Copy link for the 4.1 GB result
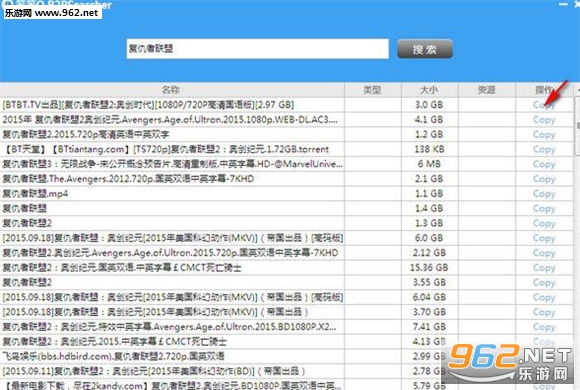580x390 pixels. tap(544, 120)
